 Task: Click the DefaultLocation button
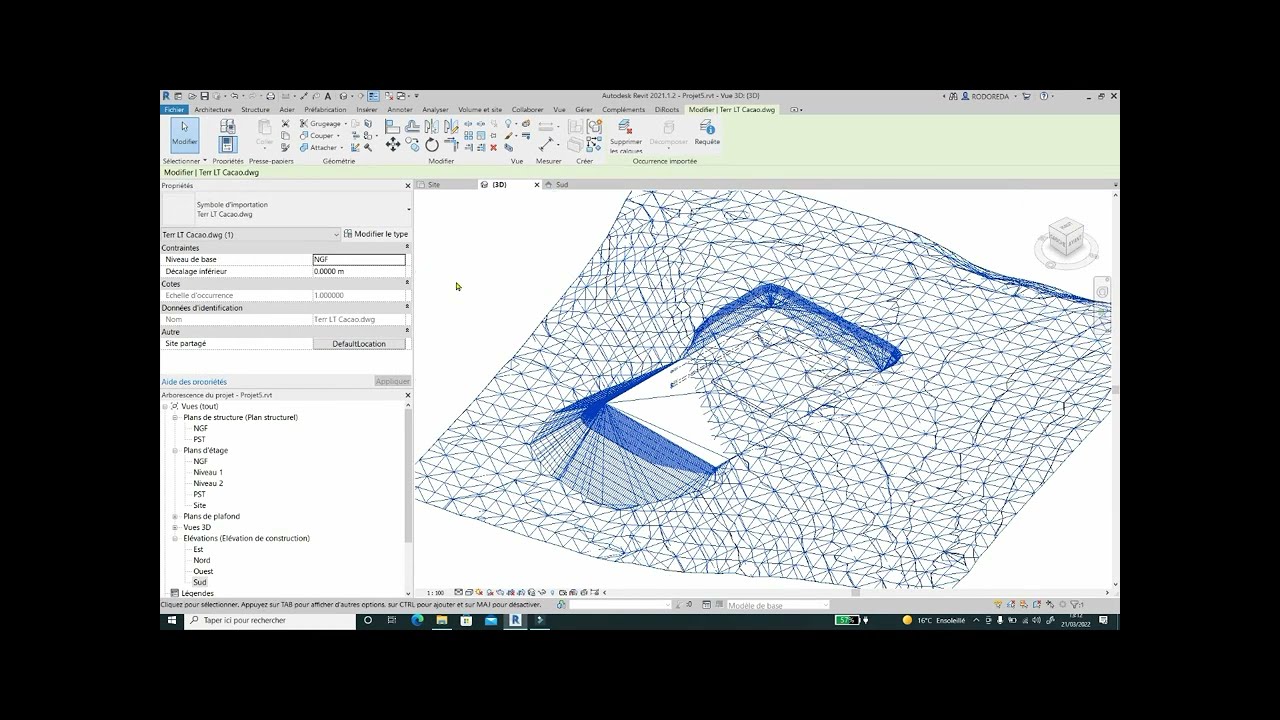[359, 343]
